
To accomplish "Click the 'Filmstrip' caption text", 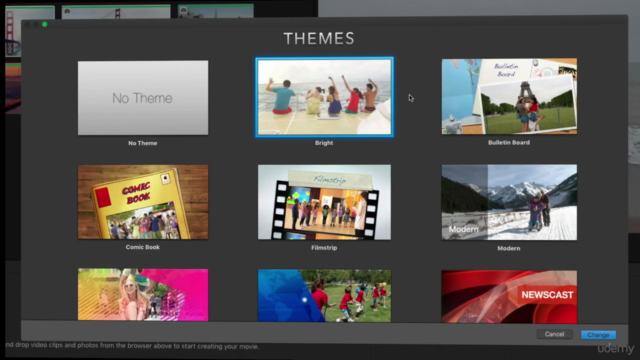I will 324,248.
